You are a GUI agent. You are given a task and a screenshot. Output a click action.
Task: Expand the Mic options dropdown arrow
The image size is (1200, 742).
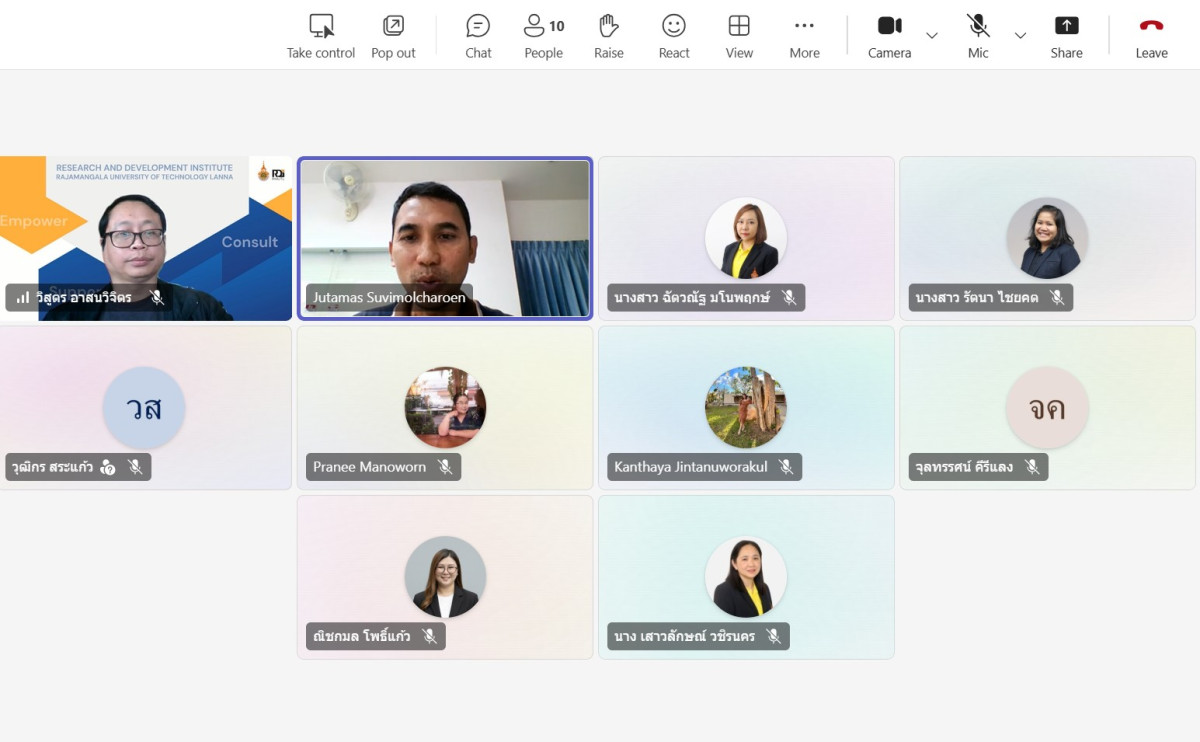(1020, 36)
